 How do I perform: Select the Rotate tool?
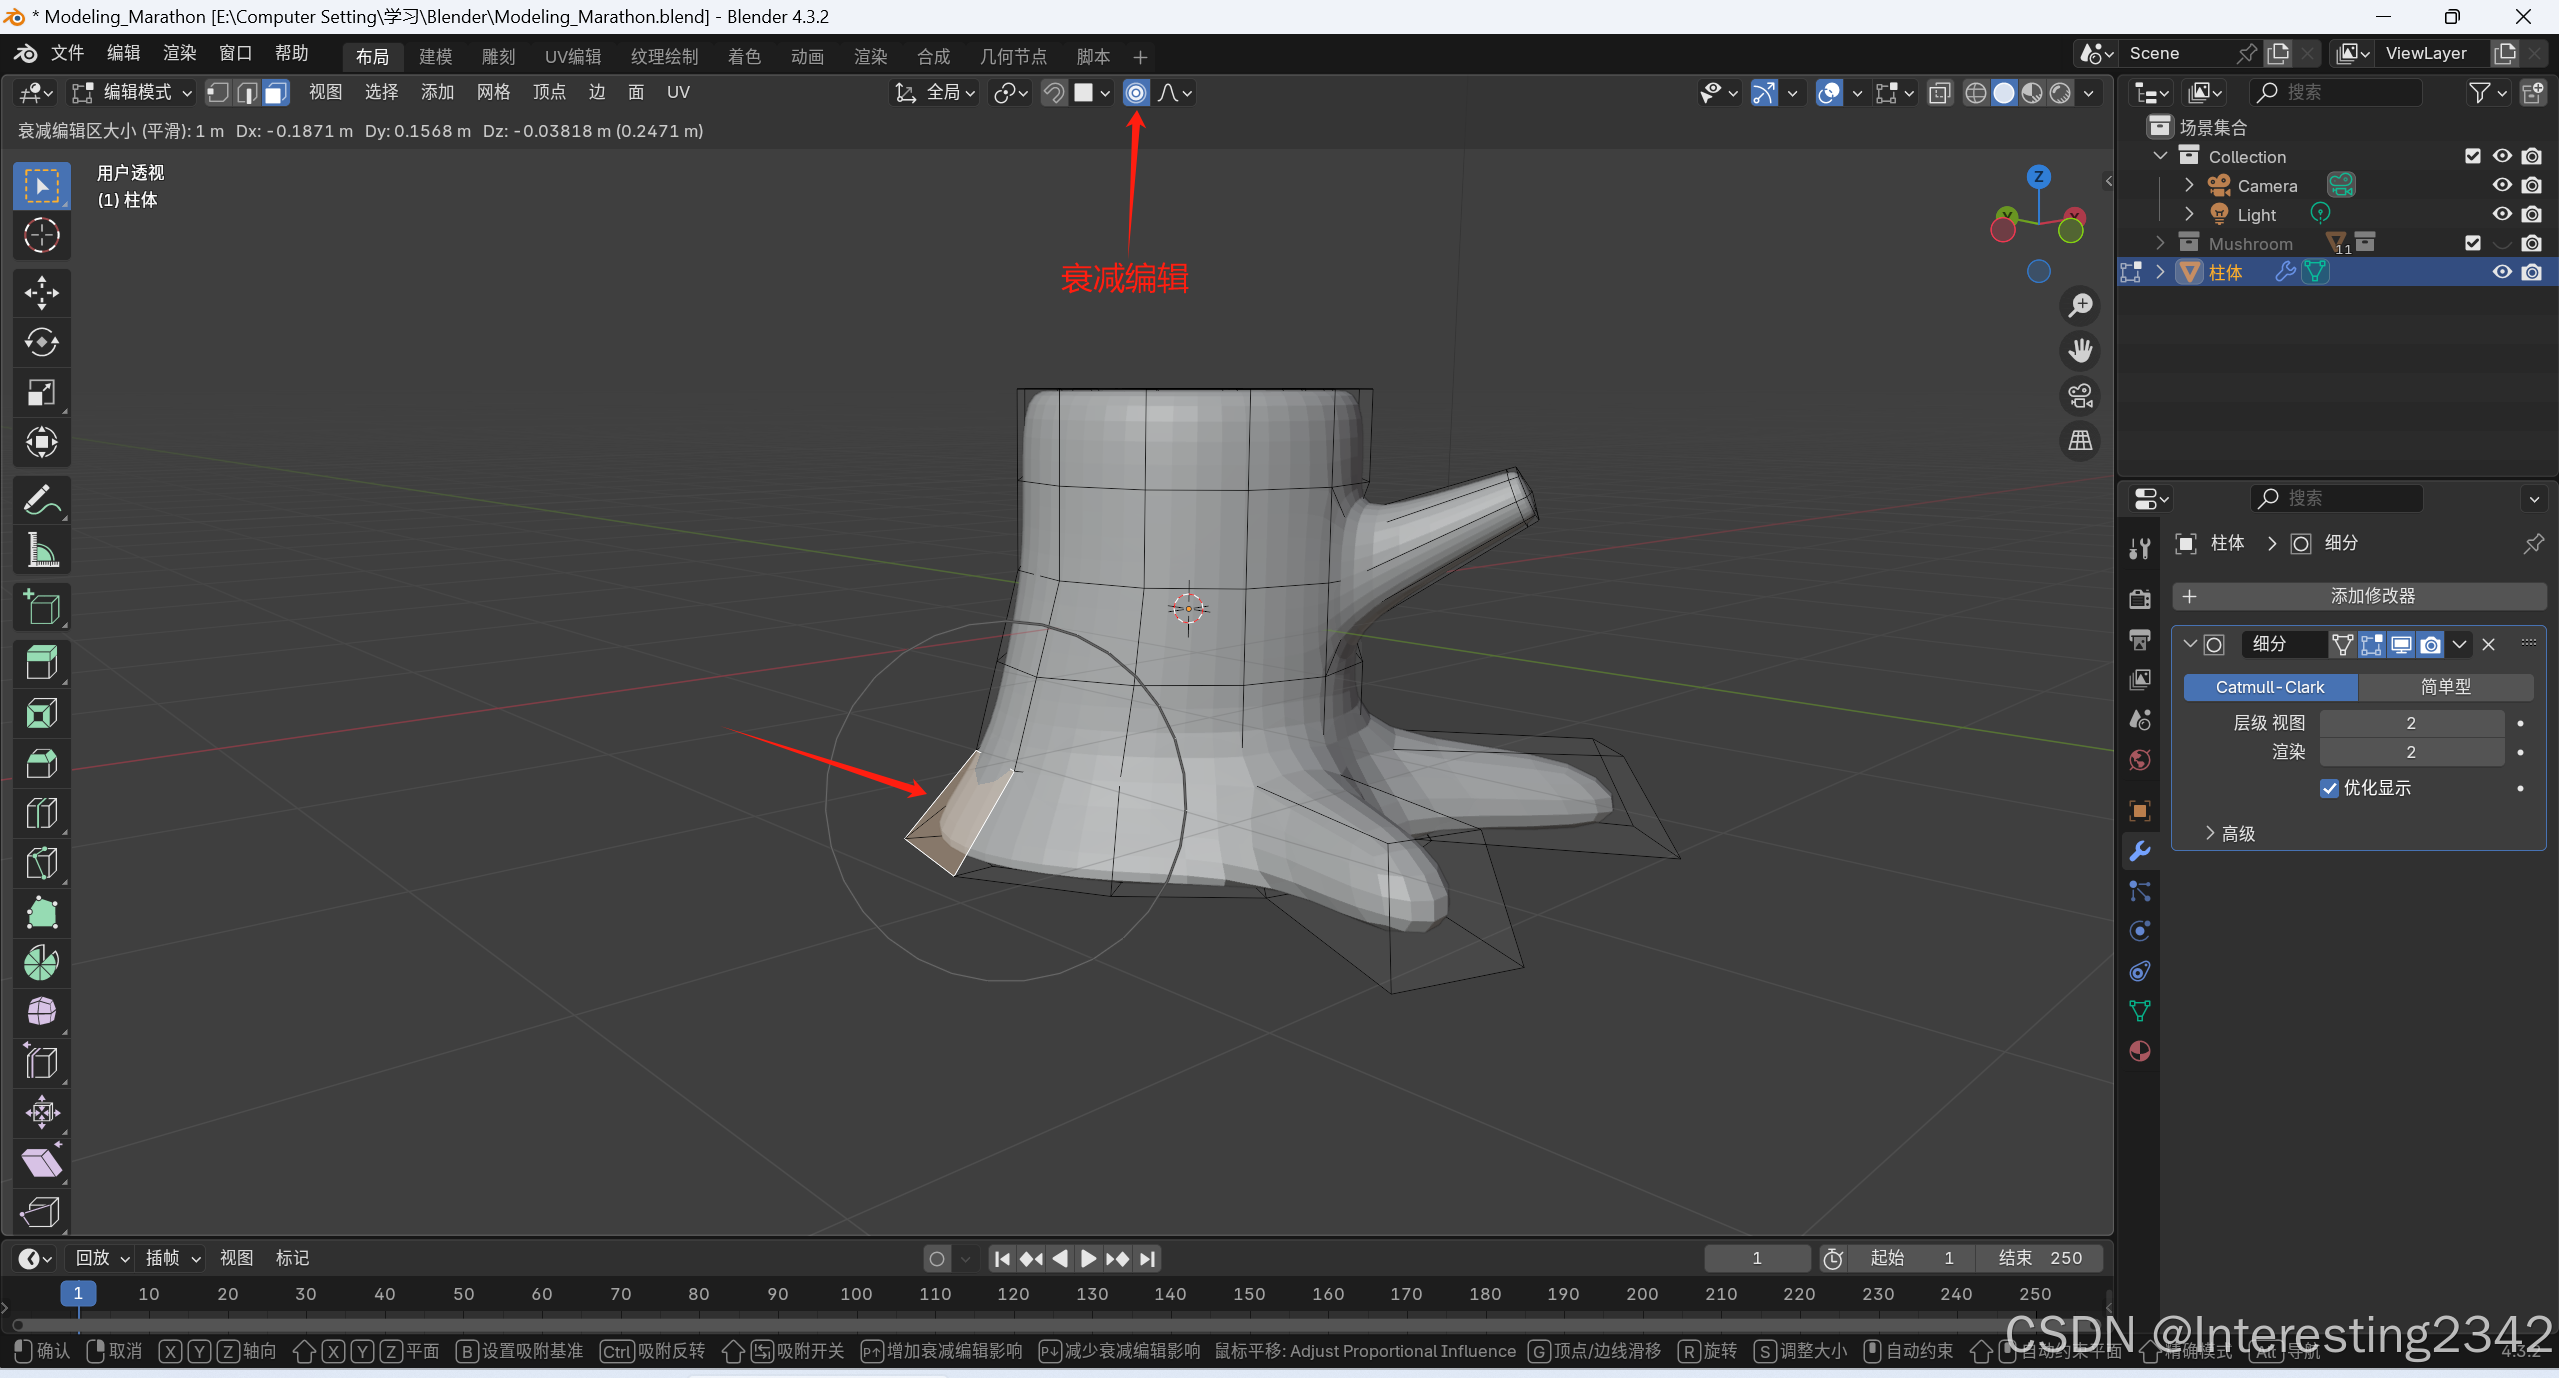coord(41,342)
